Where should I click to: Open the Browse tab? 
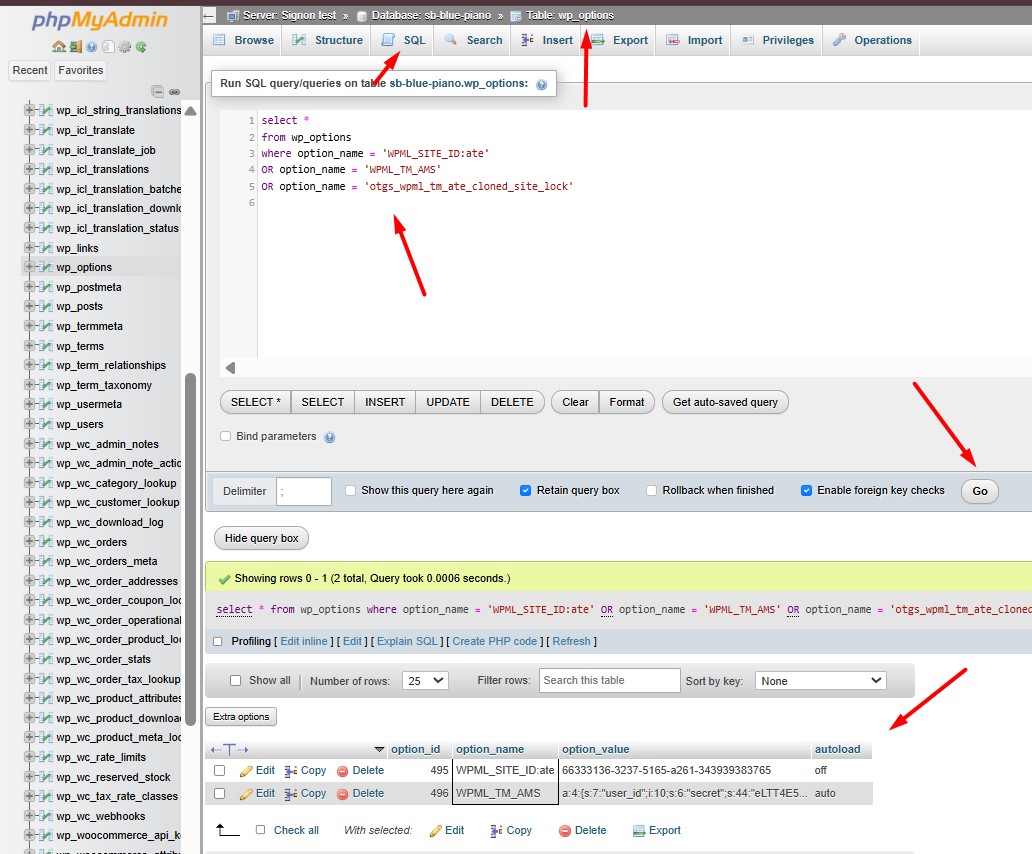244,40
